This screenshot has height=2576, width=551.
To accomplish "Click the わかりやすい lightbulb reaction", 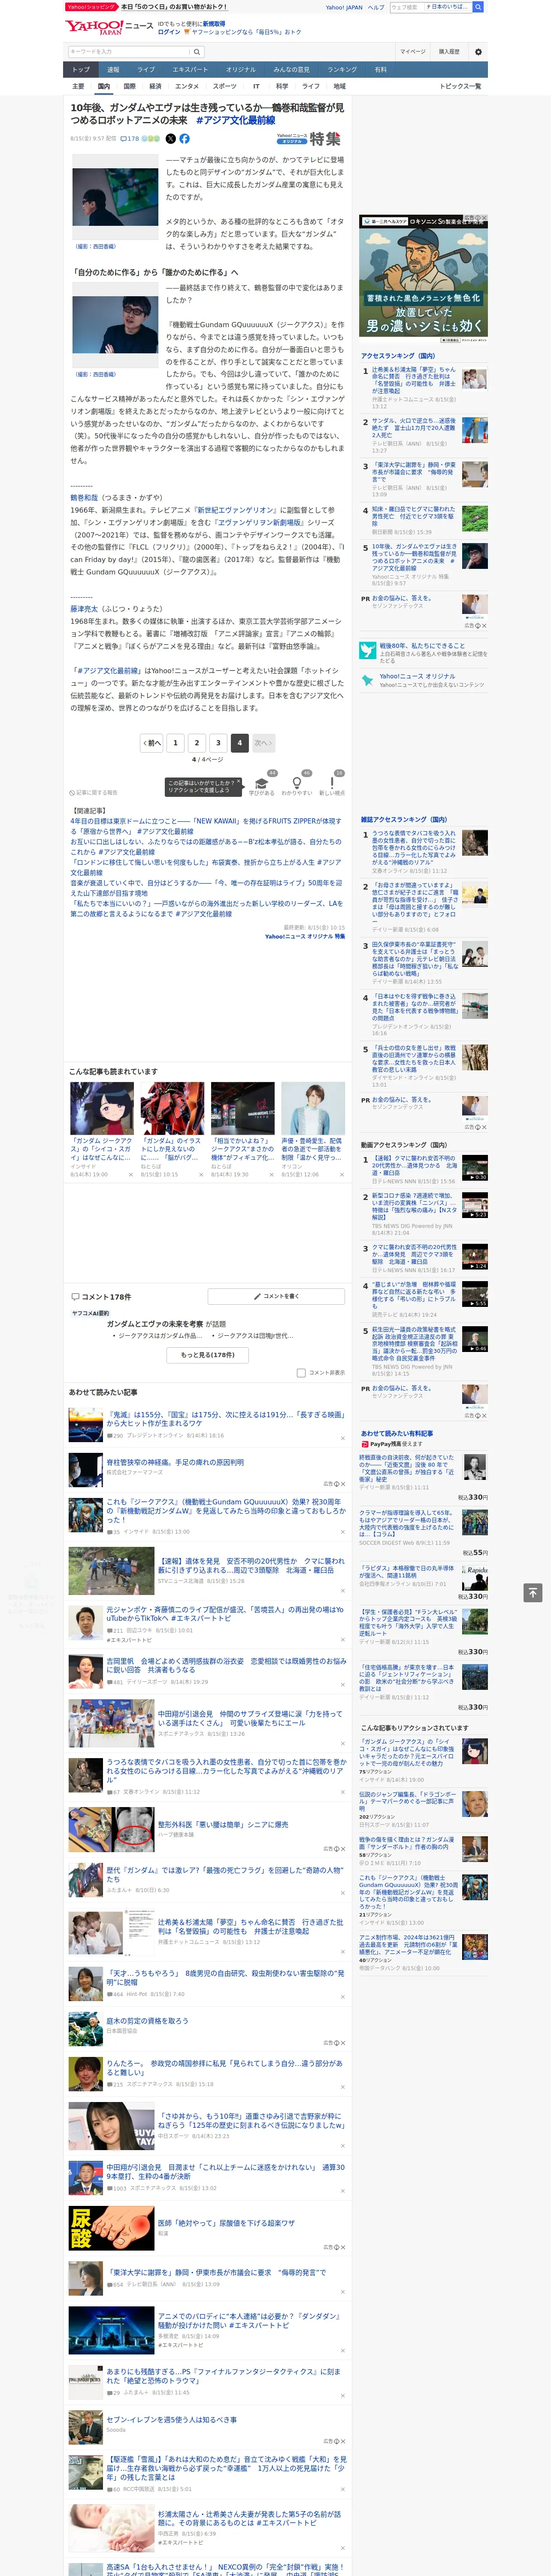I will coord(296,784).
